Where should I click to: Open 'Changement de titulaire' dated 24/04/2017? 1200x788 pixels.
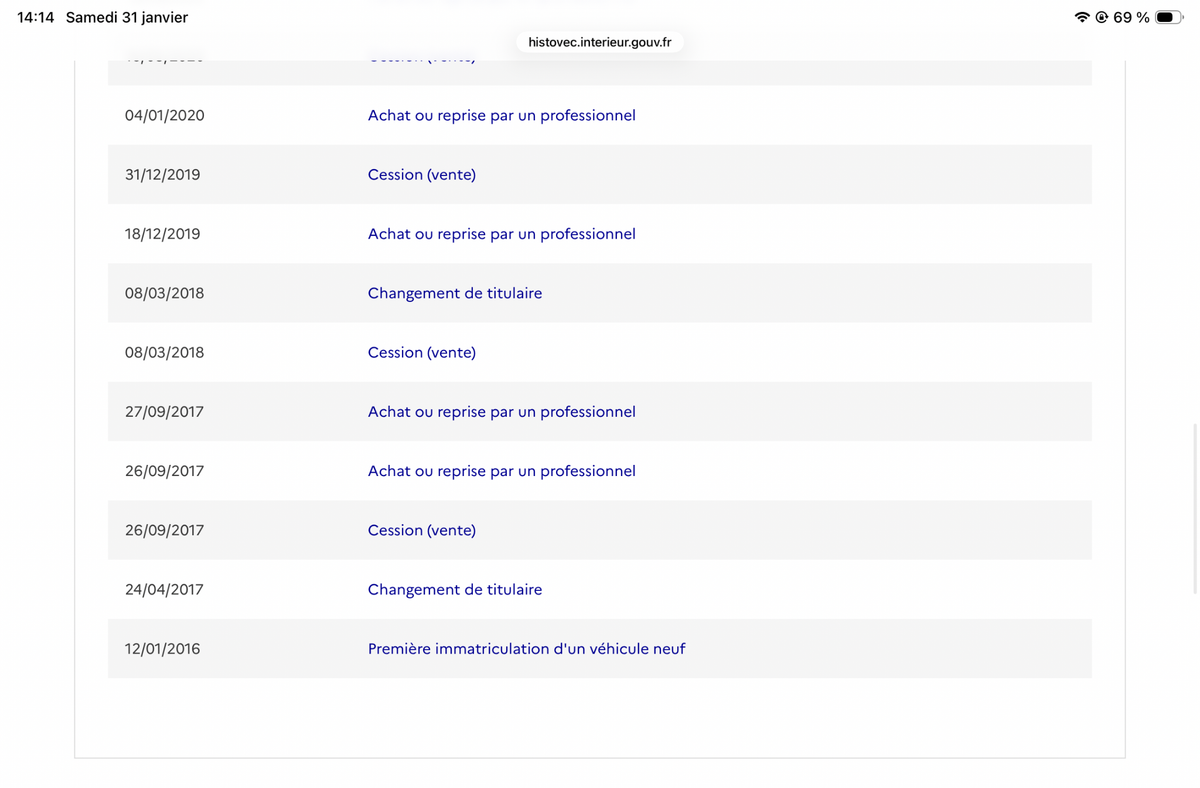455,589
